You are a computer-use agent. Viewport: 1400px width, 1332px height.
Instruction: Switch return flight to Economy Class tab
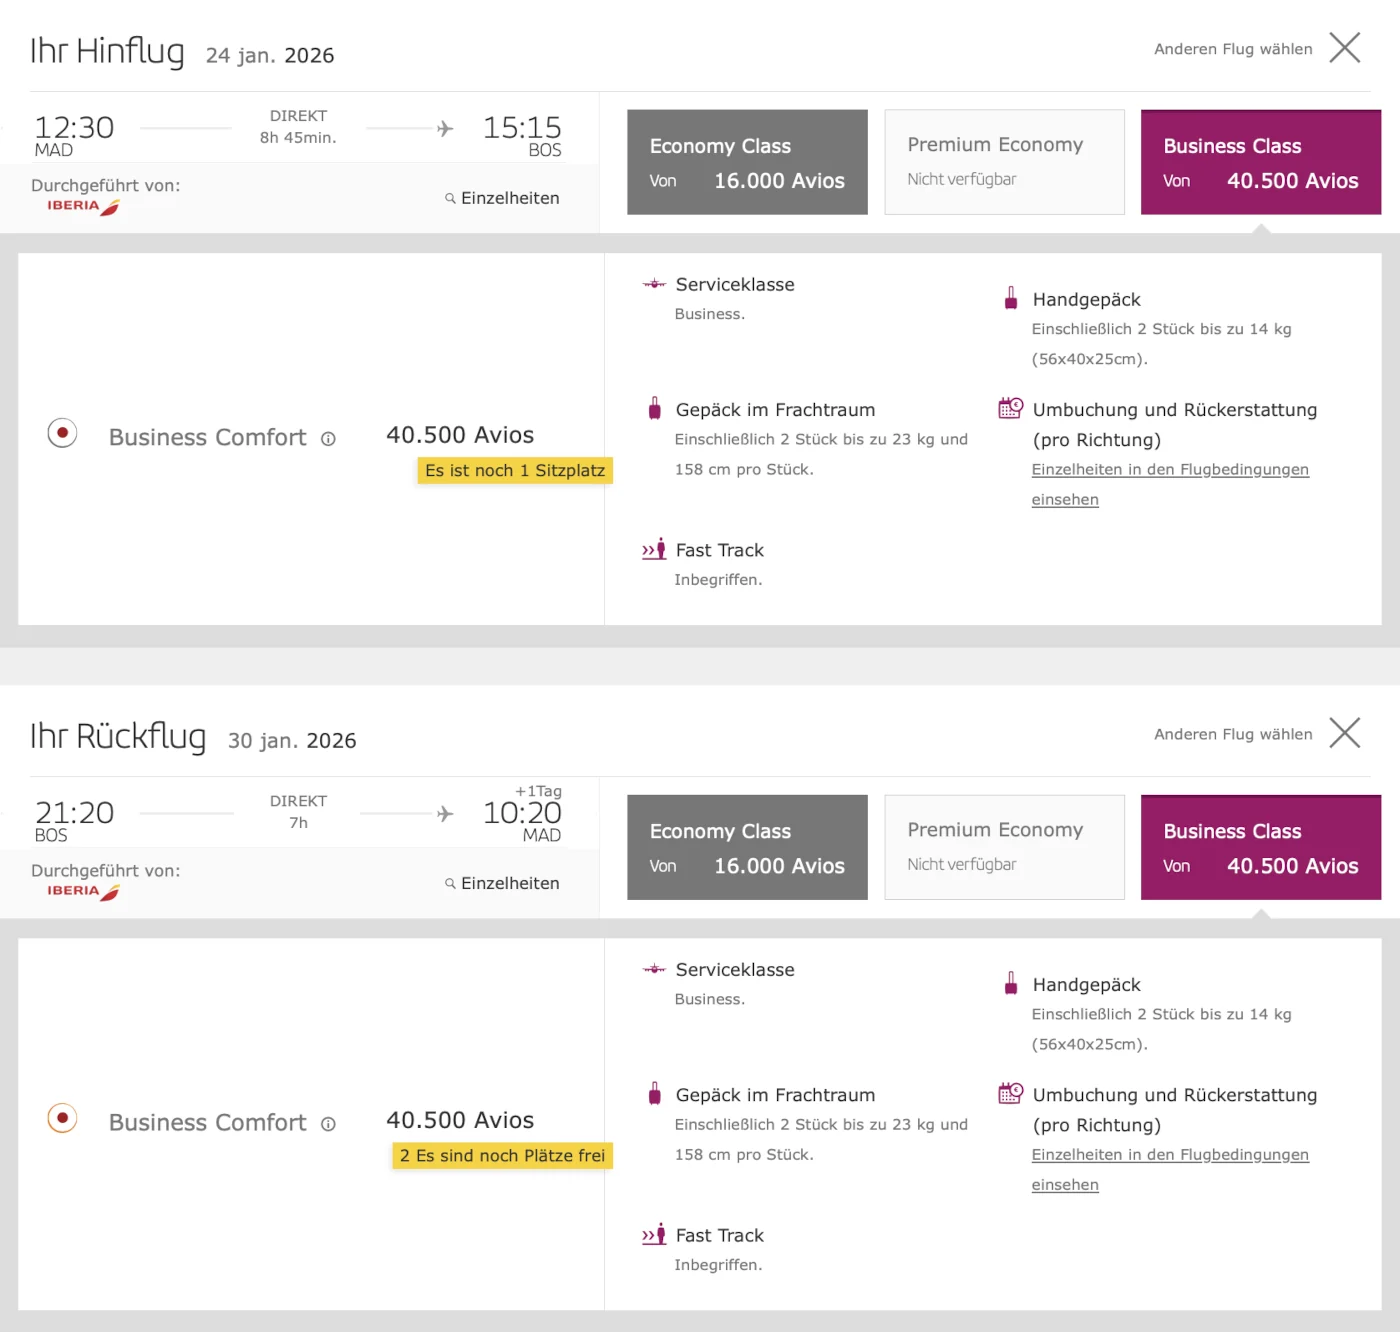[747, 847]
